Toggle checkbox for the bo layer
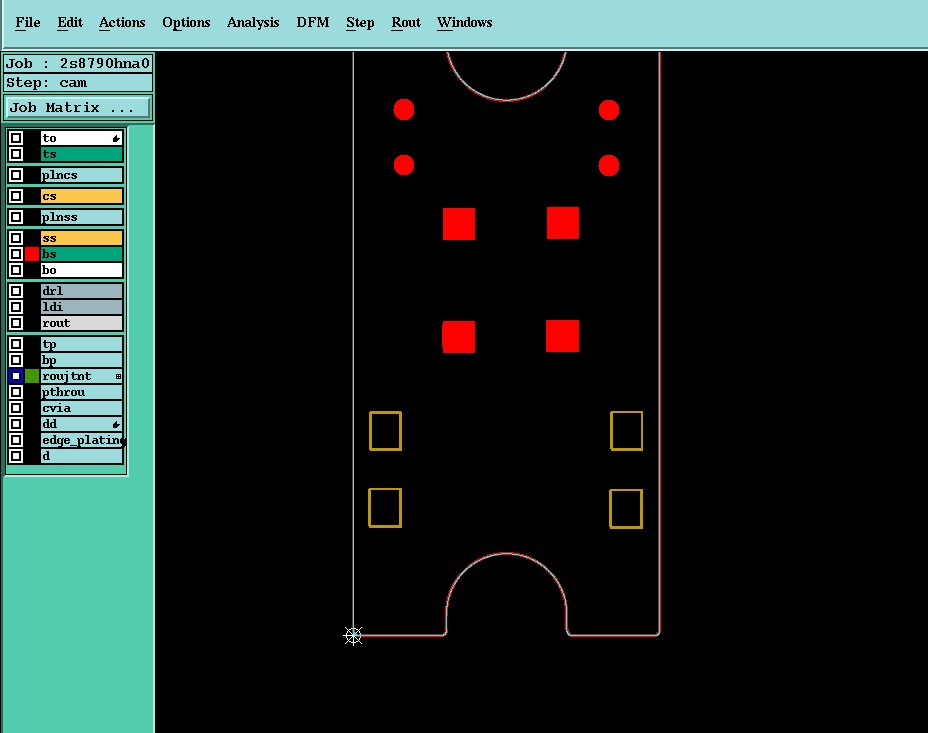Image resolution: width=928 pixels, height=733 pixels. click(16, 270)
